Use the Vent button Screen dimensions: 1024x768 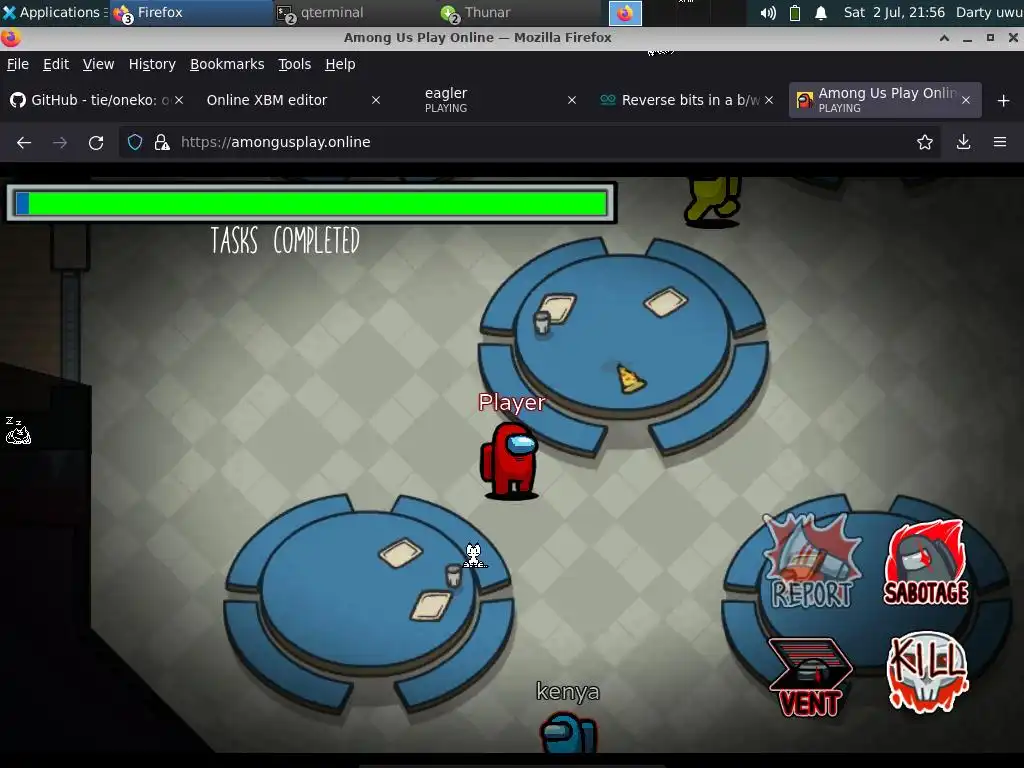(810, 677)
